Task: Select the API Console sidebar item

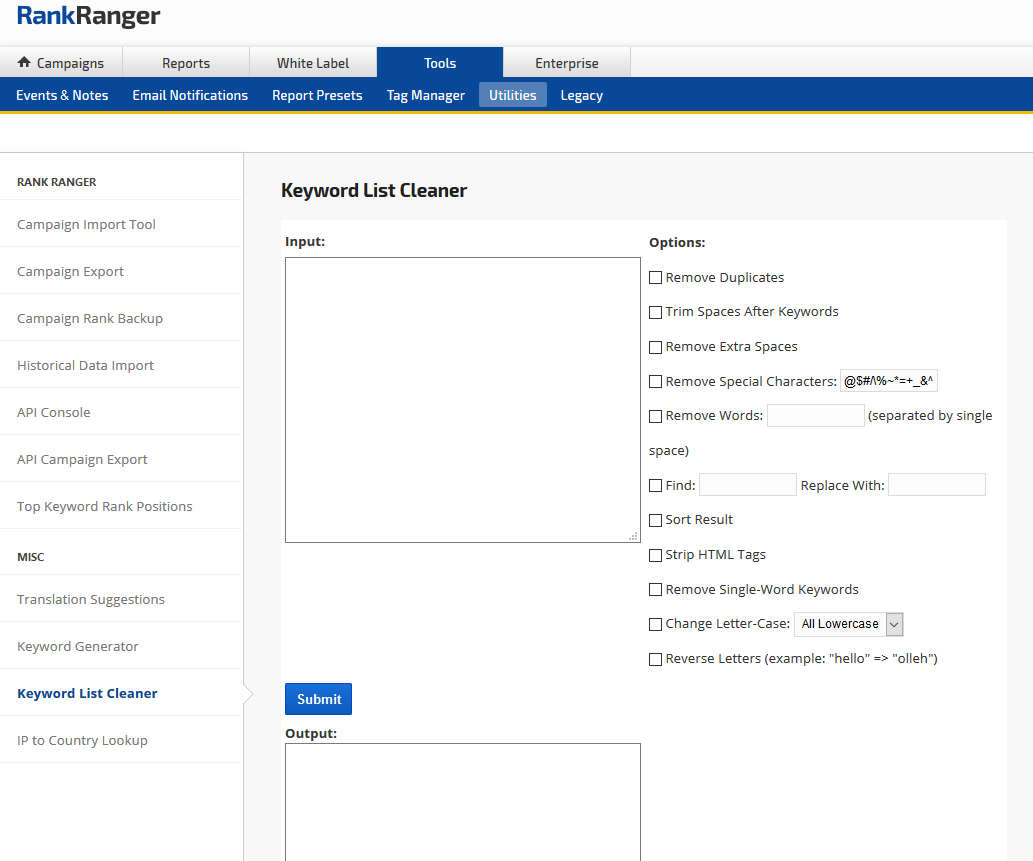Action: 54,412
